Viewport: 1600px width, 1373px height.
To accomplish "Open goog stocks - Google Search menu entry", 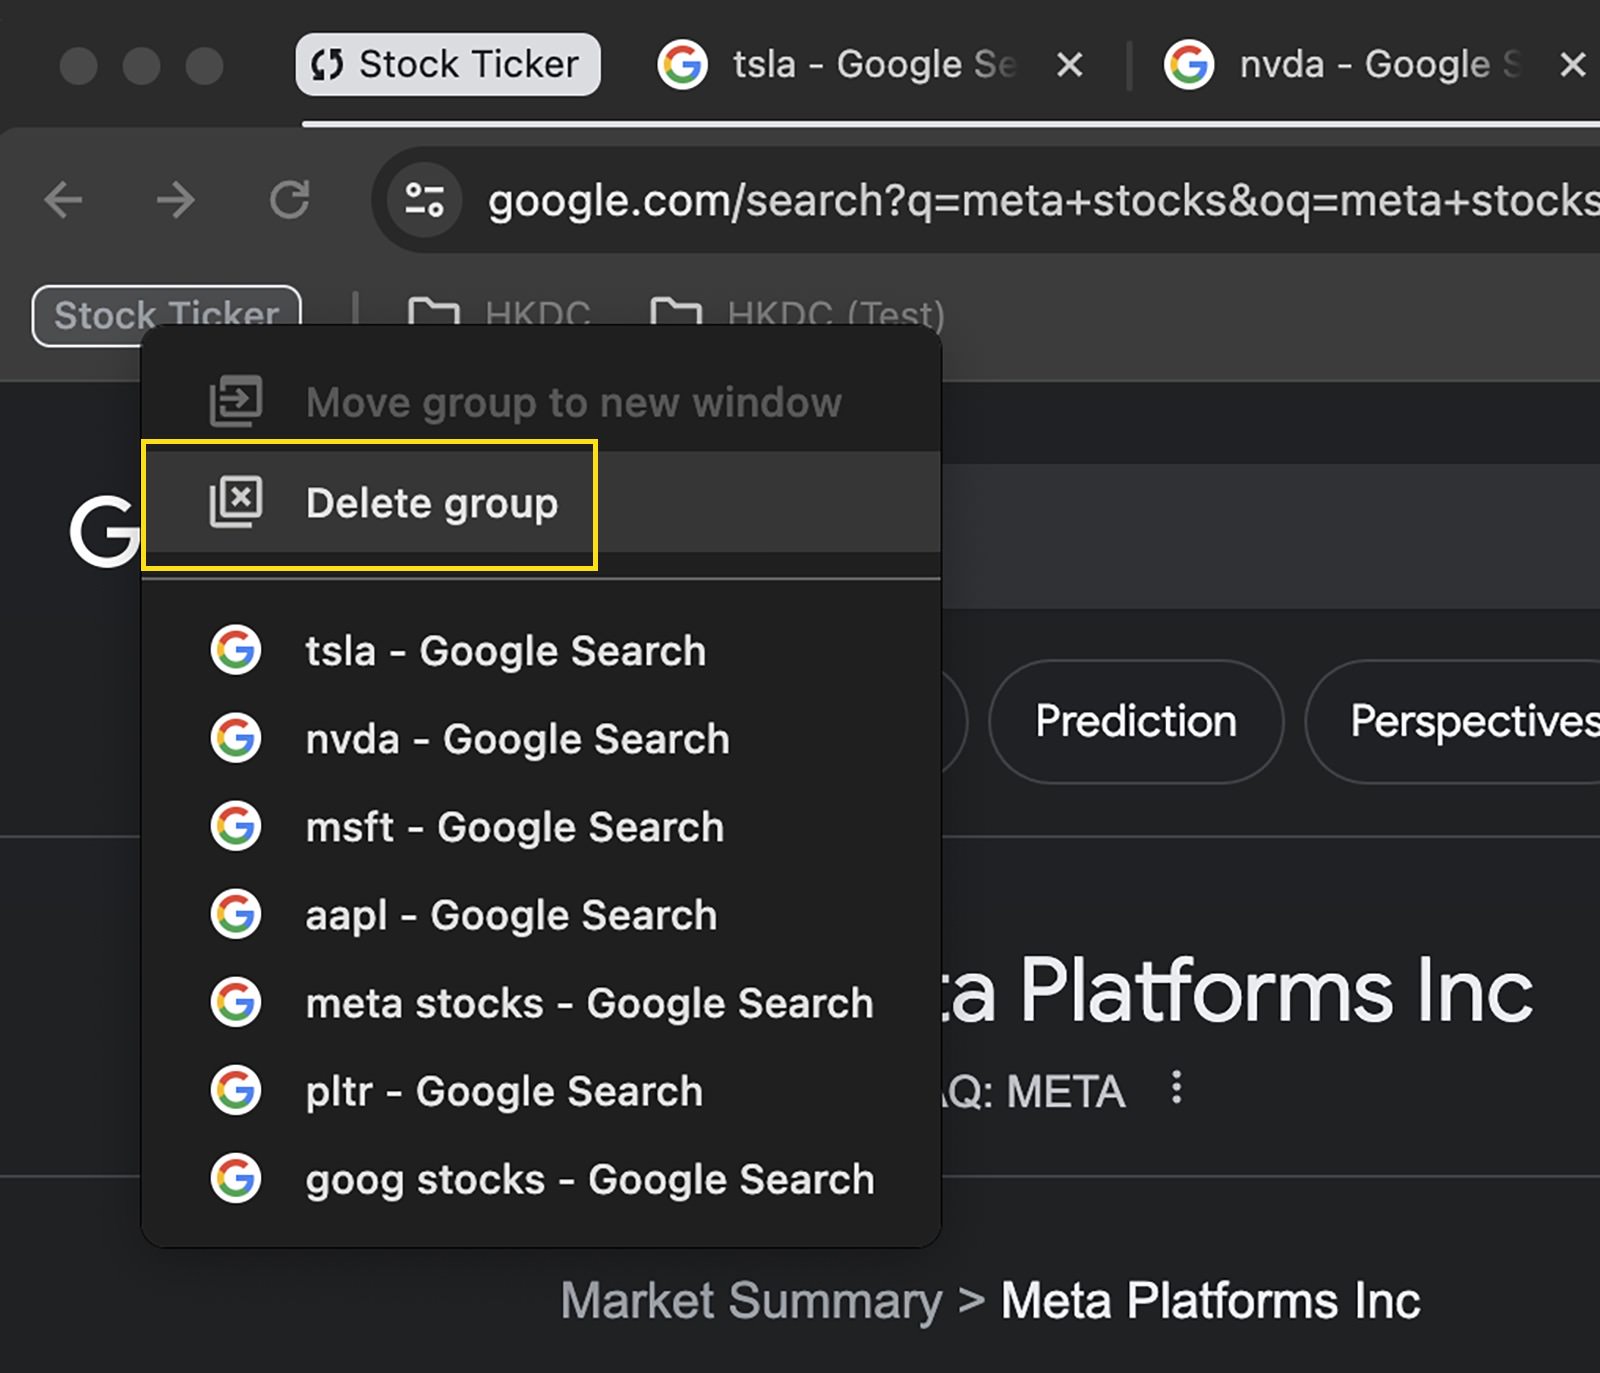I will pos(541,1179).
